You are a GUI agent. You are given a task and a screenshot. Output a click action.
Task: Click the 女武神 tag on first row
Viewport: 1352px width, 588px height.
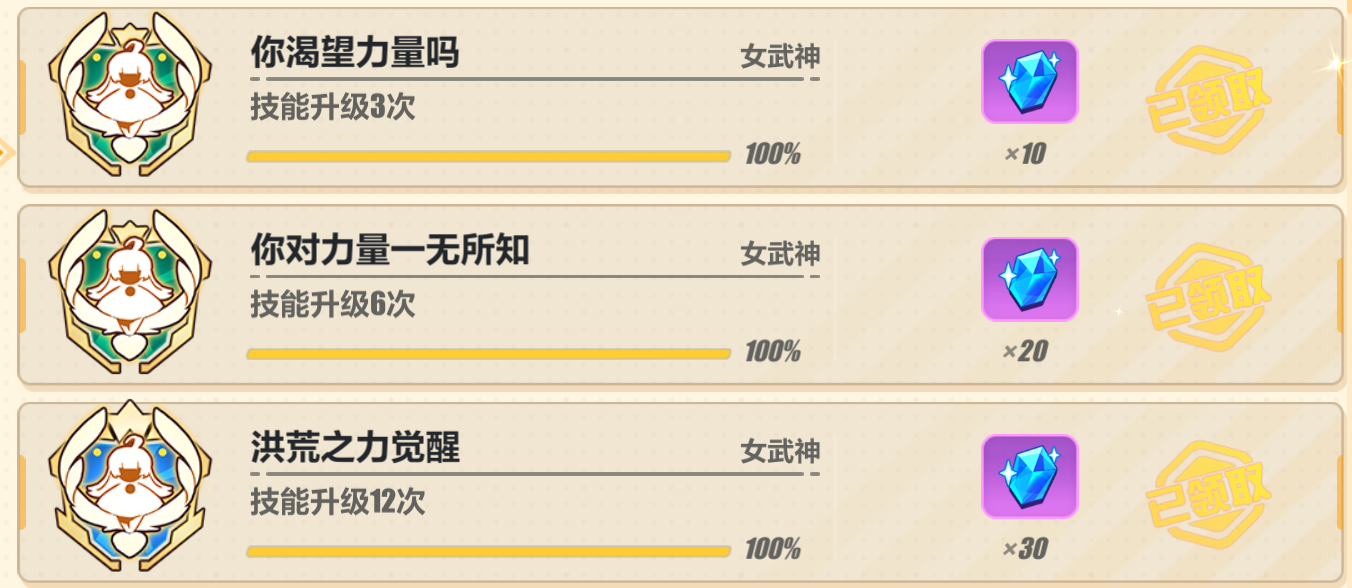(780, 57)
